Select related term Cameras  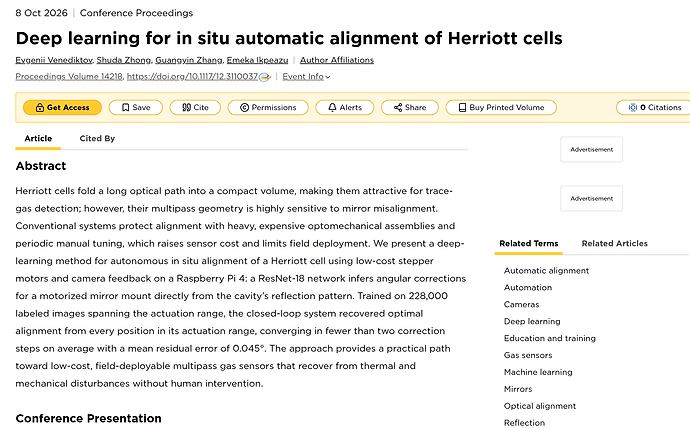[x=521, y=304]
